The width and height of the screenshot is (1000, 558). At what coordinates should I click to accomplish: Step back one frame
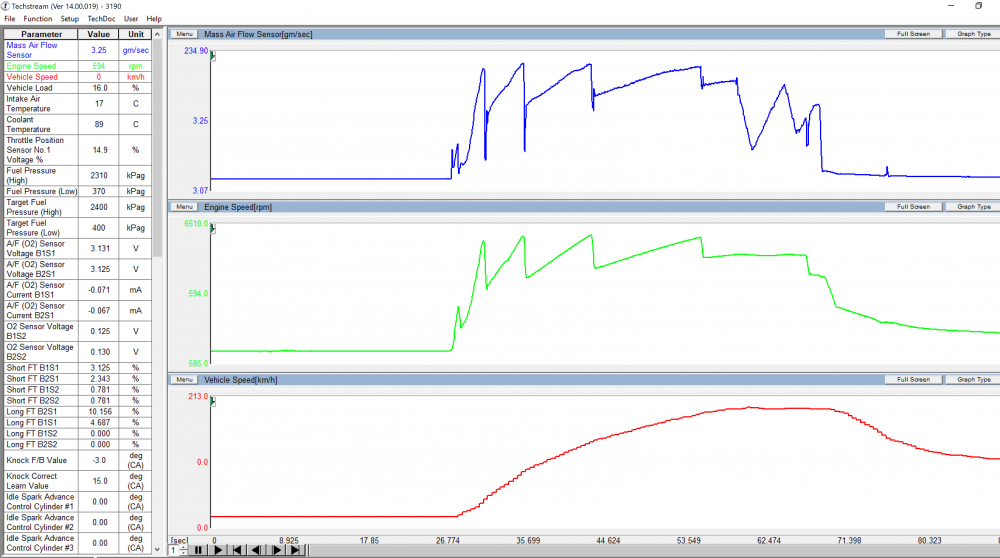(x=256, y=550)
